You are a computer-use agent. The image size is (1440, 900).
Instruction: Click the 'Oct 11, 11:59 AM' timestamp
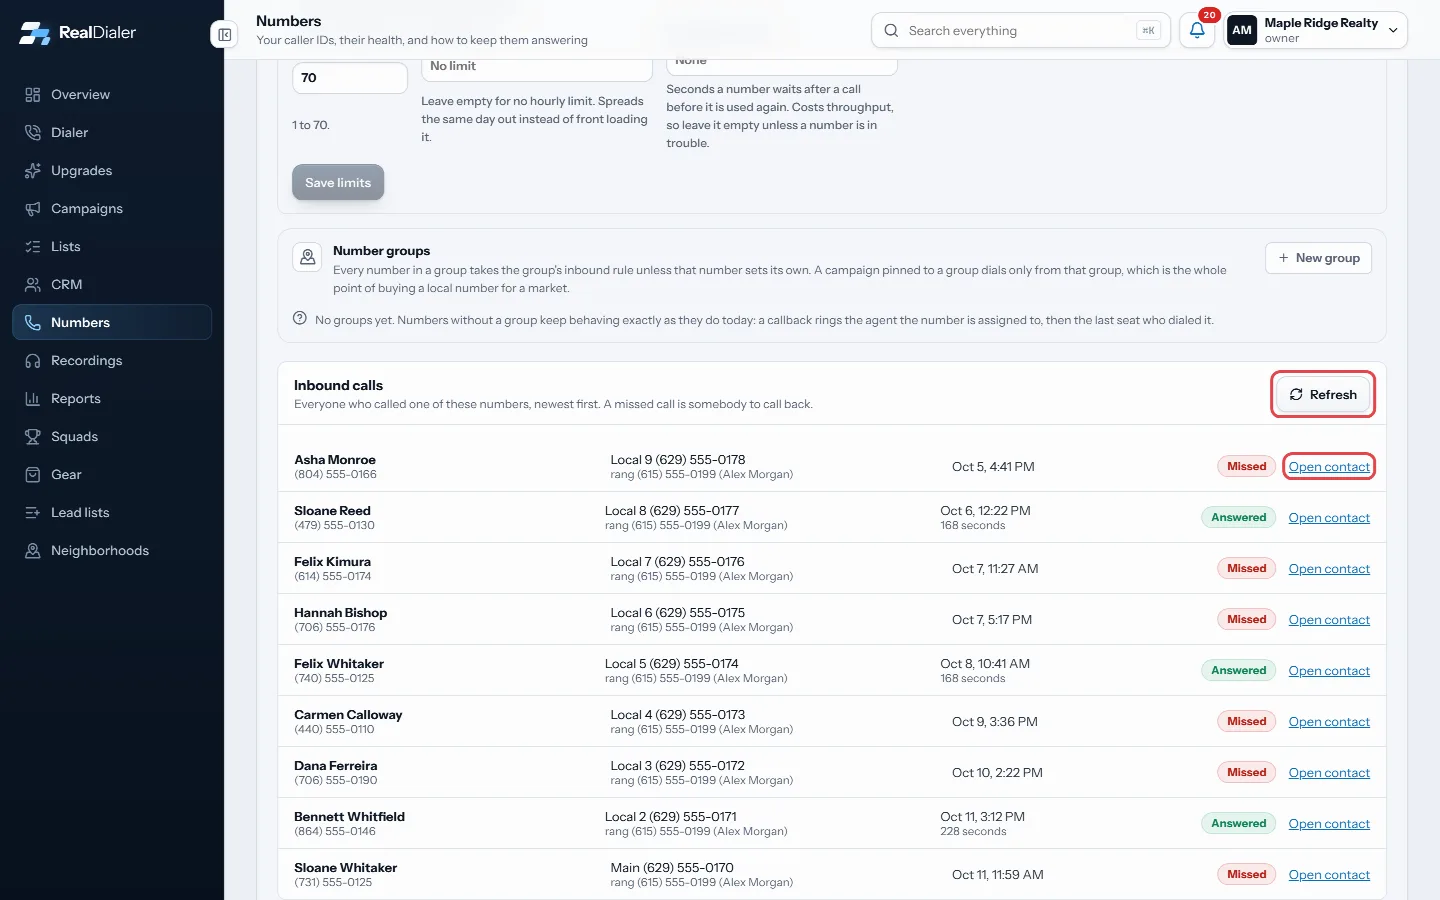pos(997,875)
